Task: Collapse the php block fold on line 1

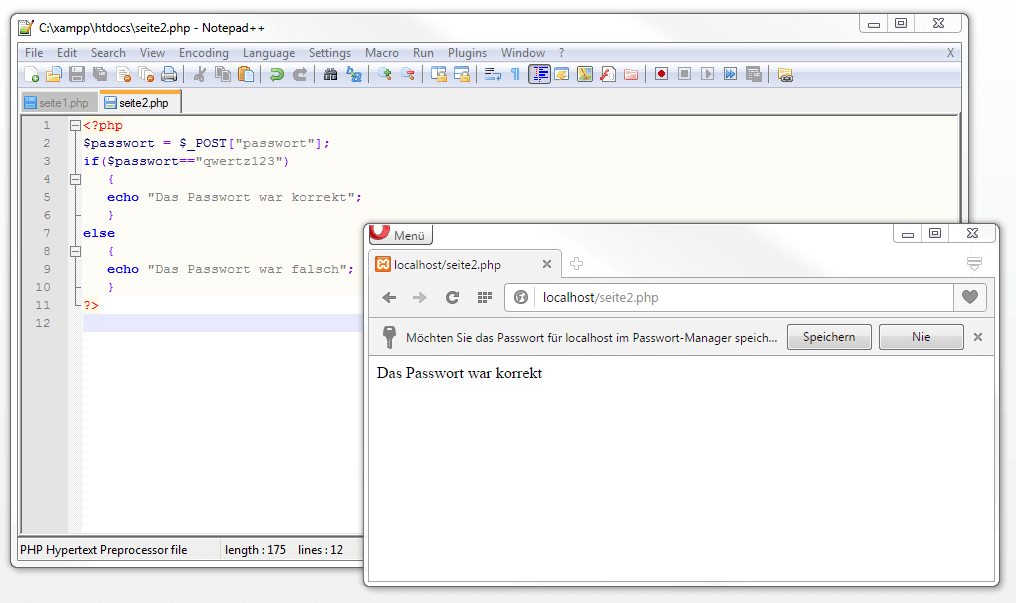Action: pos(75,126)
